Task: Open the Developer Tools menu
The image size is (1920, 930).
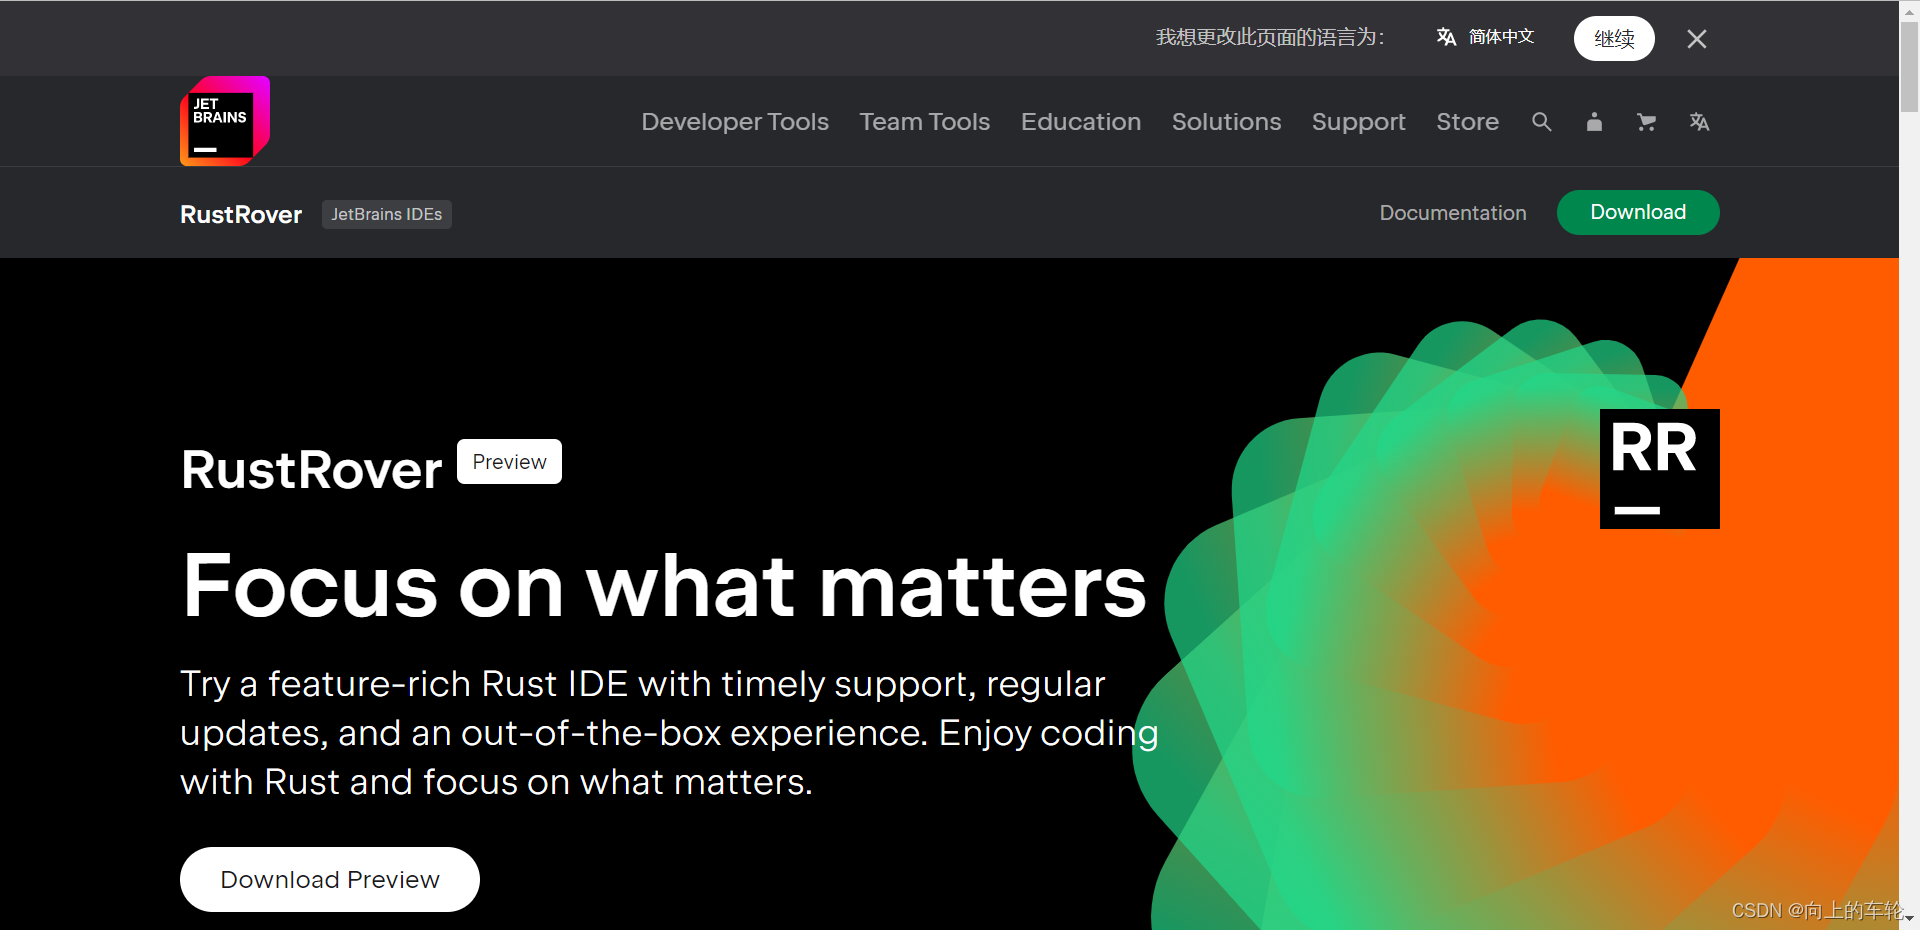Action: [735, 122]
